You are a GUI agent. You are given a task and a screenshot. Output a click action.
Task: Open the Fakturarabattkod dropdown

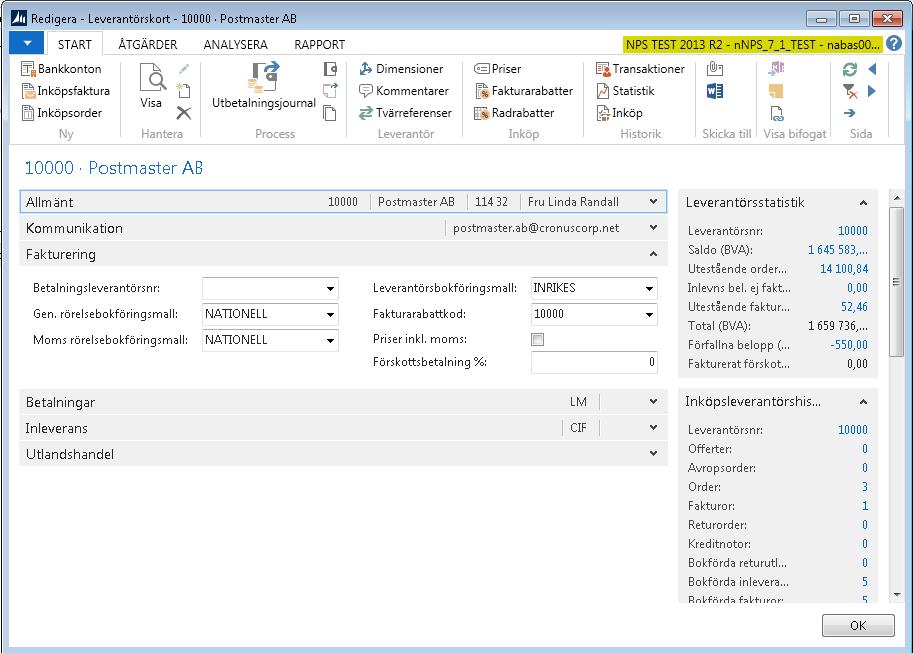coord(649,315)
